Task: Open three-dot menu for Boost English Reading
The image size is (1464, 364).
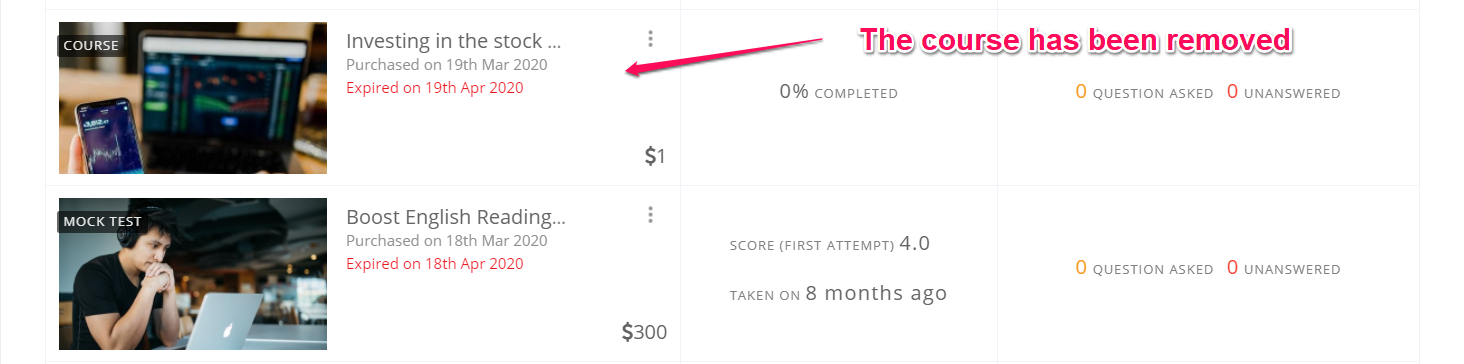Action: click(650, 215)
